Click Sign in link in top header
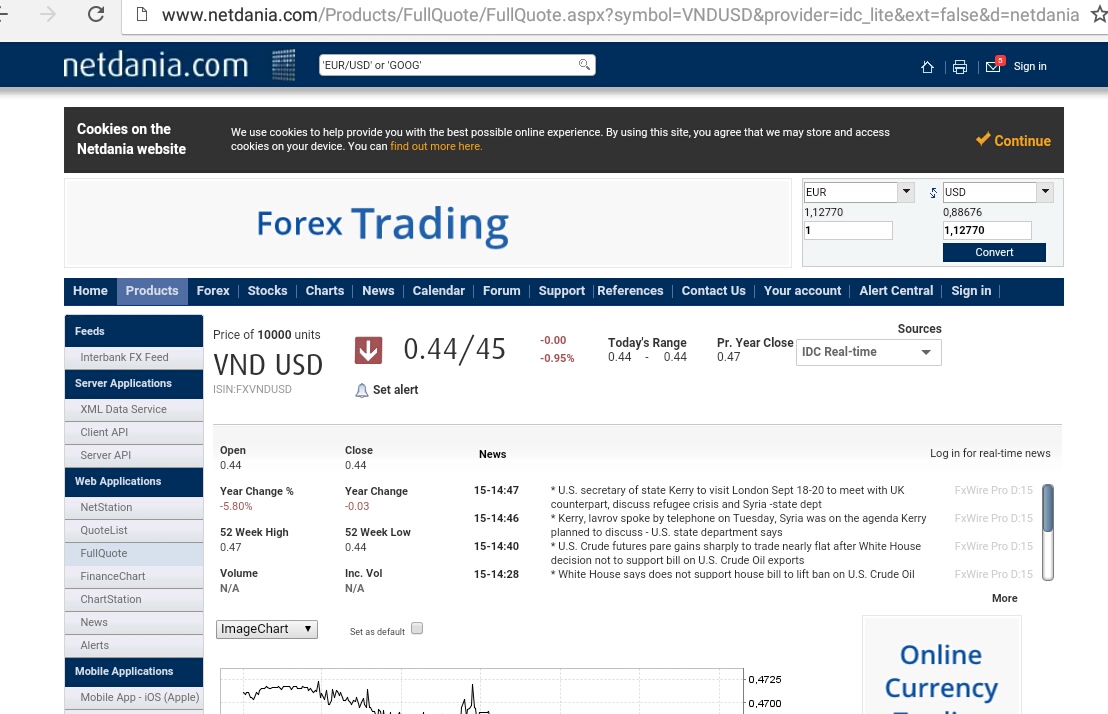The image size is (1108, 714). [1030, 66]
